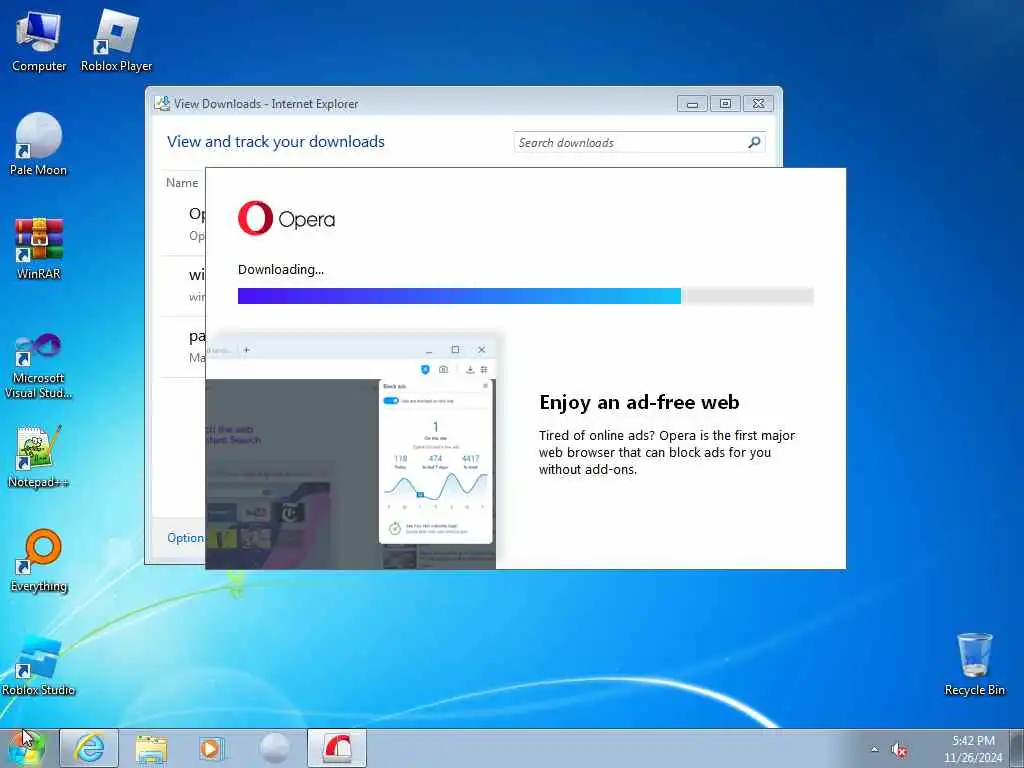Click the 'Downloading...' status text
The image size is (1024, 768).
(281, 270)
